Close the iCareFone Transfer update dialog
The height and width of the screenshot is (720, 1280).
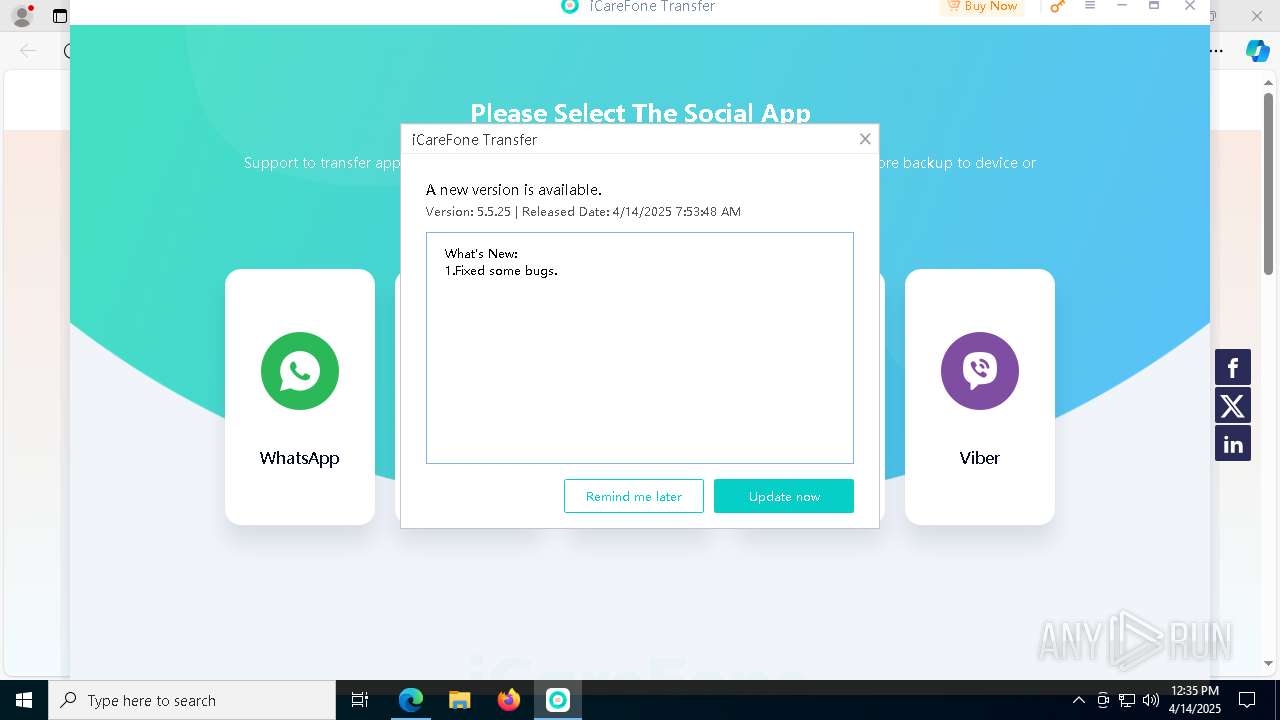(x=865, y=139)
